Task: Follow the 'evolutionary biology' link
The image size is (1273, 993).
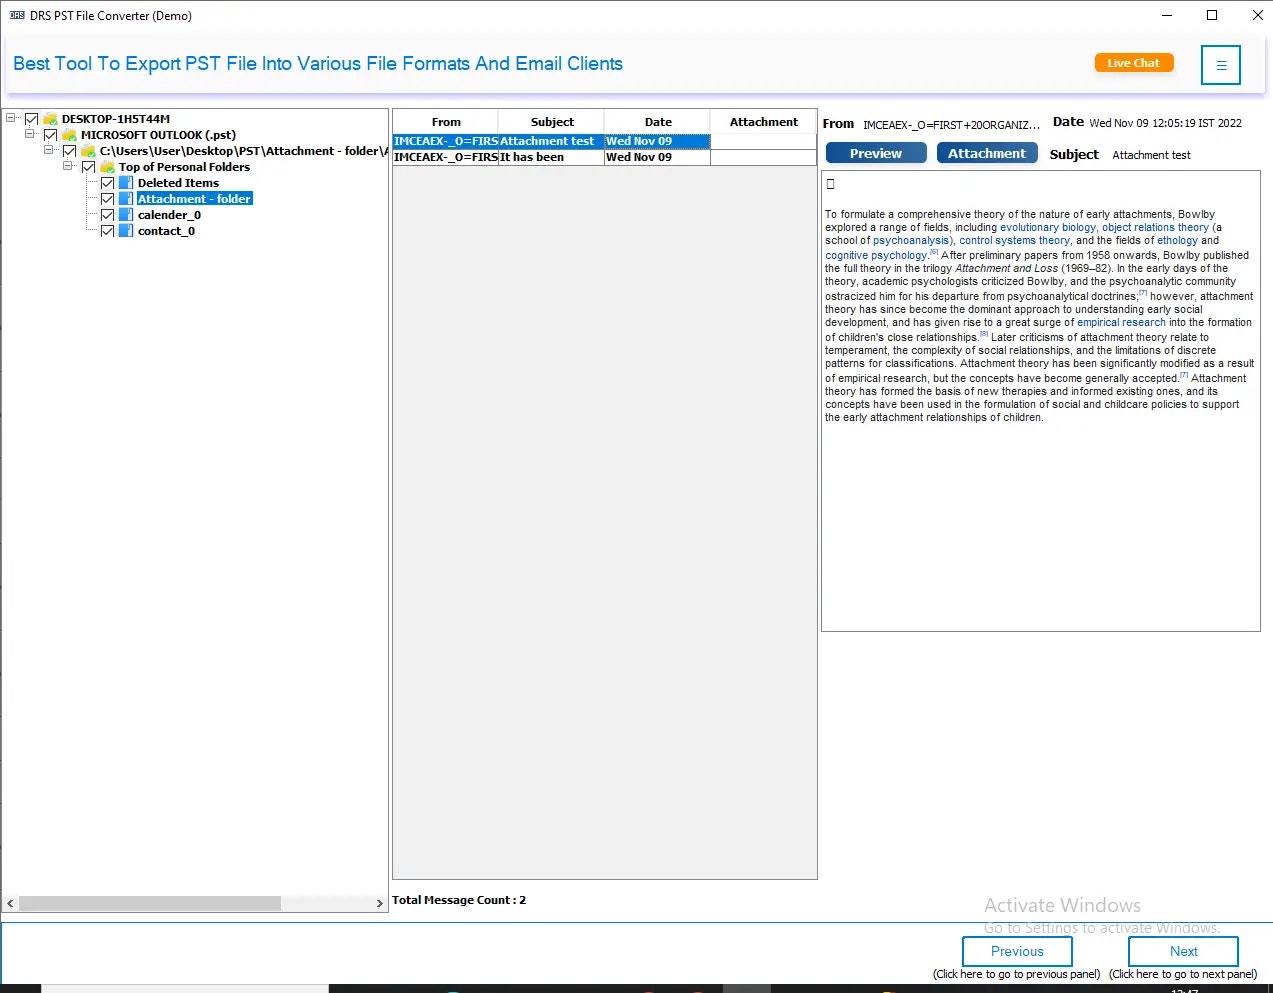Action: [x=1047, y=228]
